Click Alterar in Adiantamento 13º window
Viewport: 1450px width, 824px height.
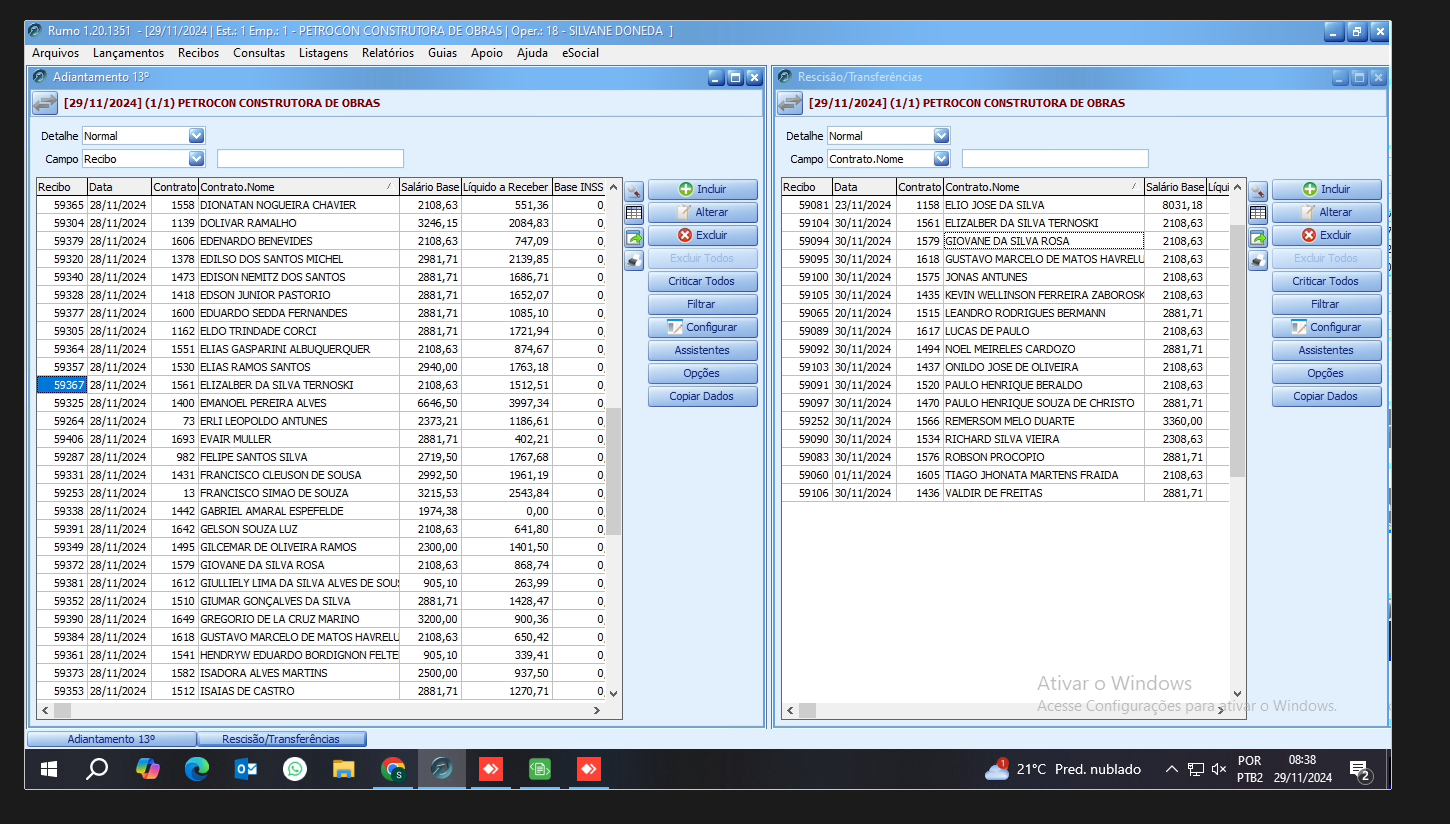[x=702, y=212]
